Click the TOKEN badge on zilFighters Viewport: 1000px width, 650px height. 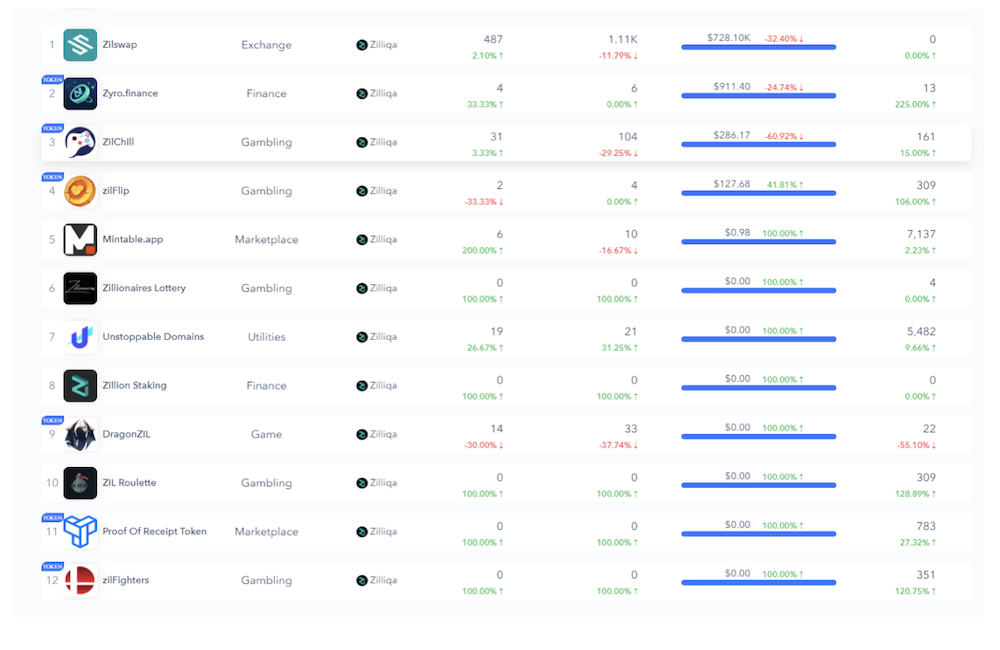[x=52, y=566]
